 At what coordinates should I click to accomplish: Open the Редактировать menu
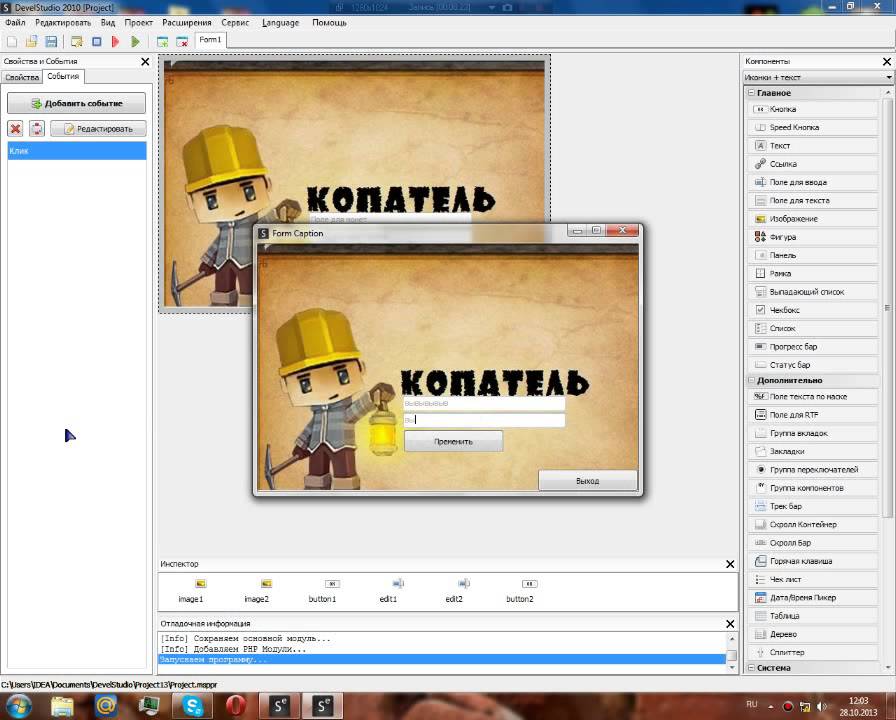point(63,23)
